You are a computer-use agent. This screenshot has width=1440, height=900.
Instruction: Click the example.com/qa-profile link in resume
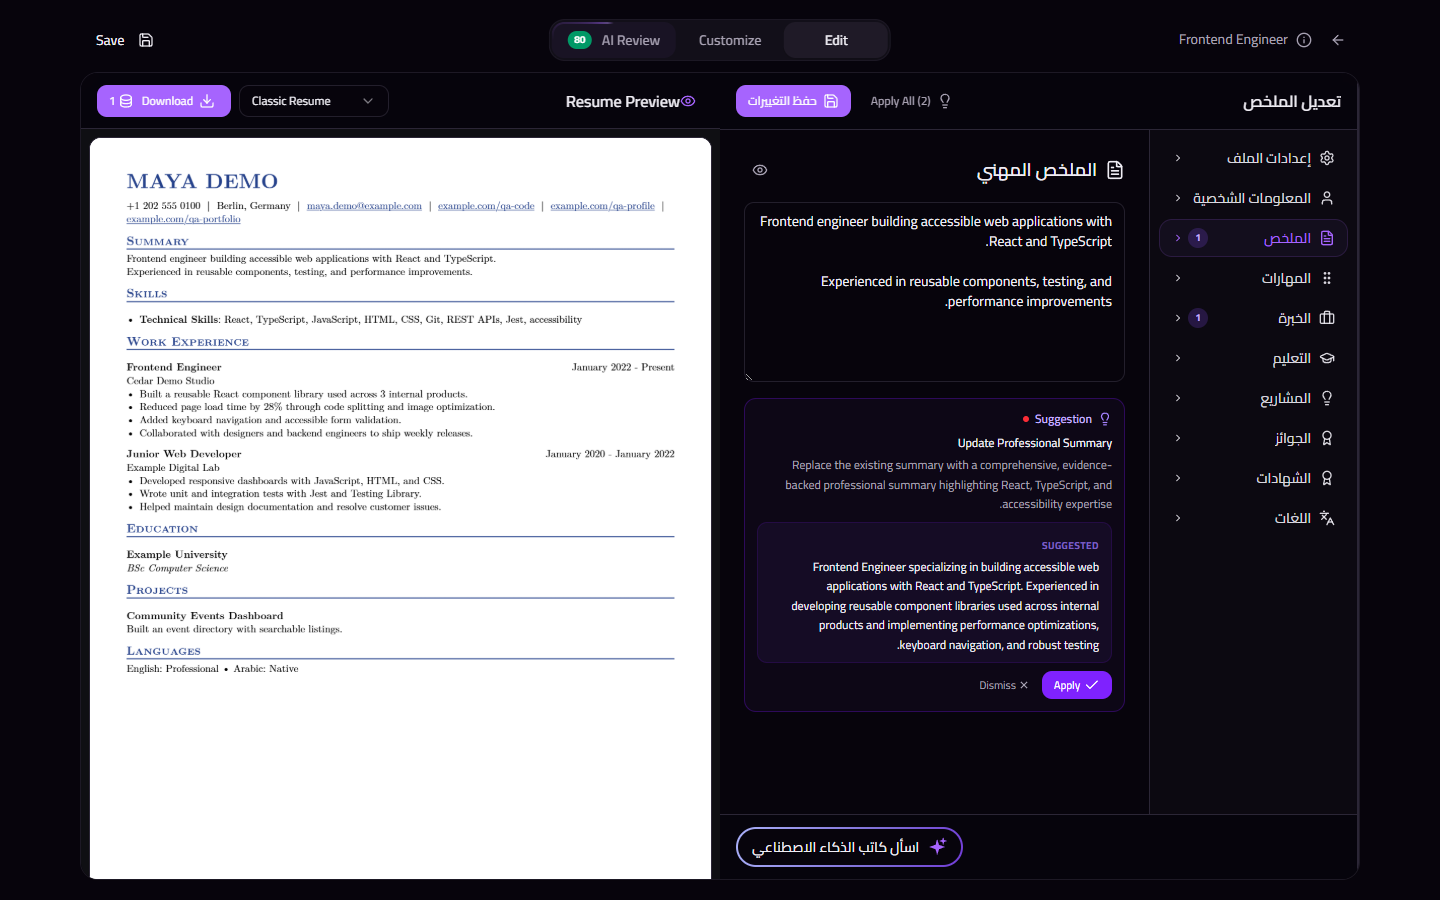(602, 206)
